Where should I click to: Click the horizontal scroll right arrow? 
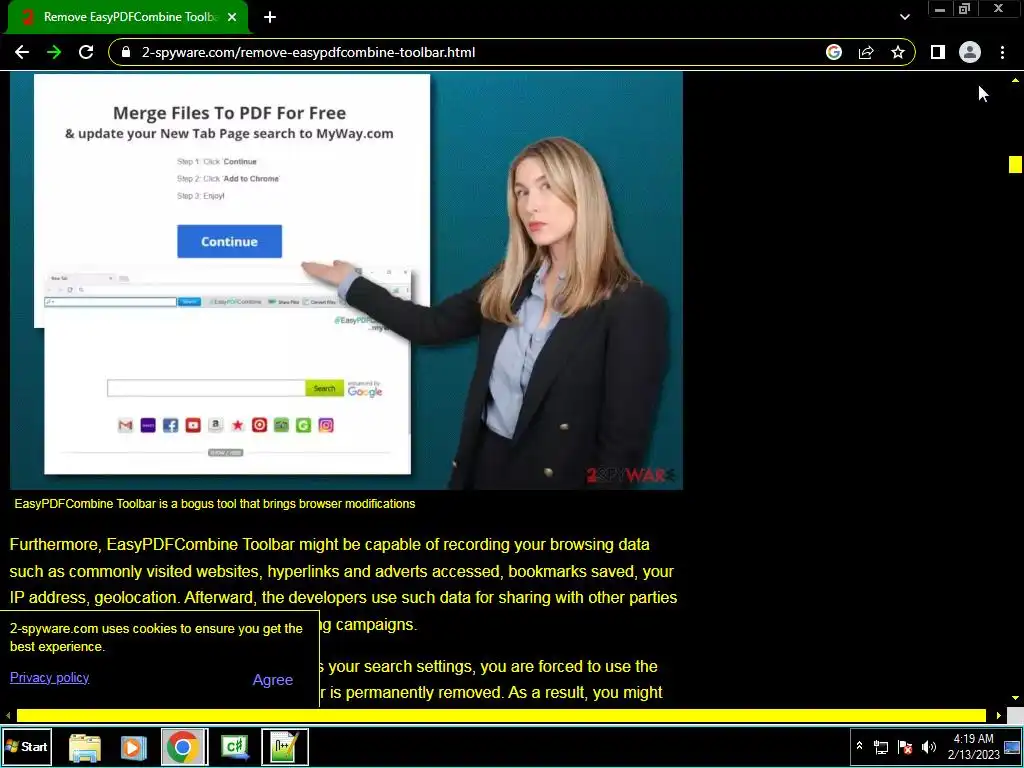999,716
